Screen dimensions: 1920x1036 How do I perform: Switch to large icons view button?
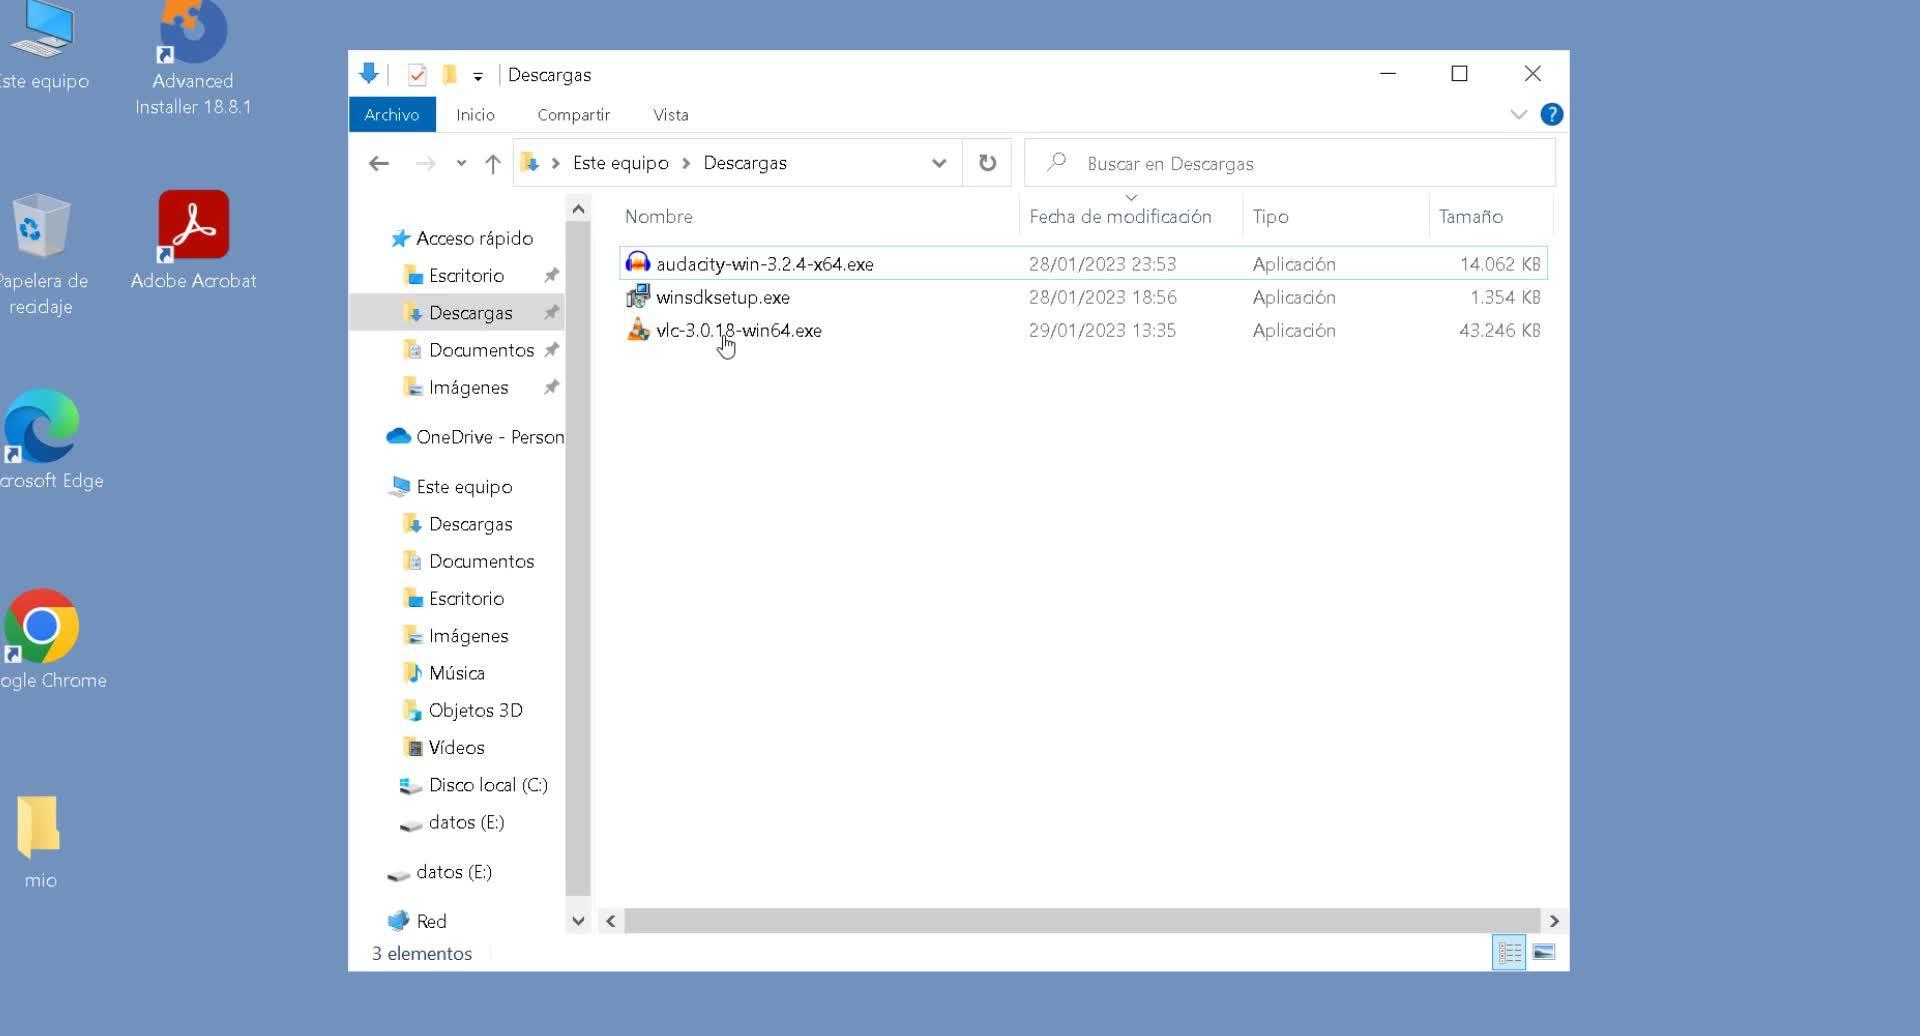[x=1544, y=952]
